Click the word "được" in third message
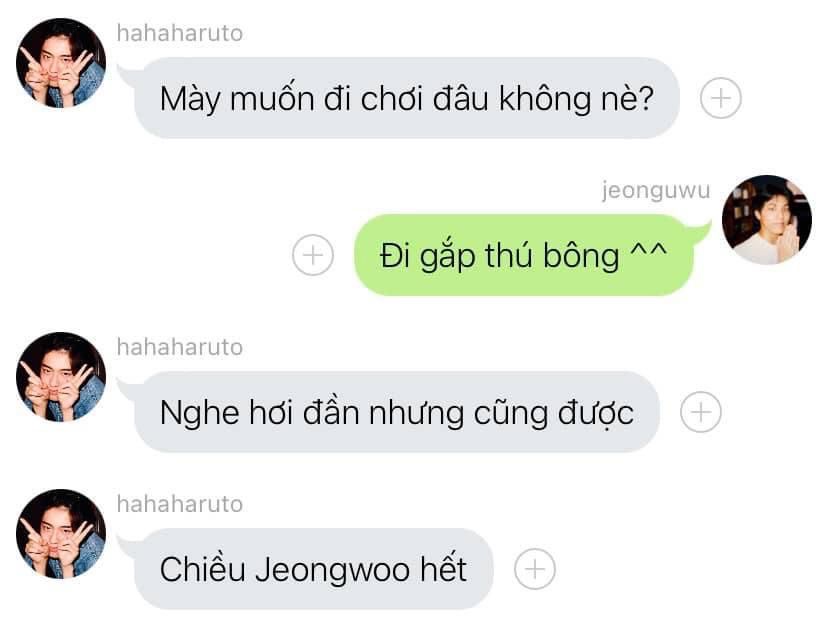The height and width of the screenshot is (628, 828). 596,414
